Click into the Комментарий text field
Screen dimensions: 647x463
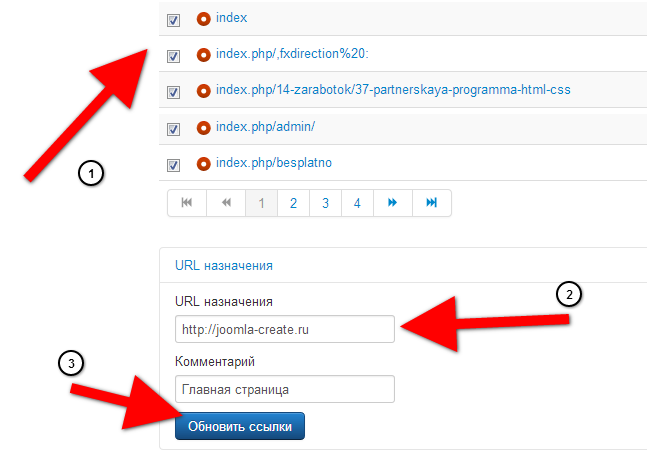[x=284, y=388]
